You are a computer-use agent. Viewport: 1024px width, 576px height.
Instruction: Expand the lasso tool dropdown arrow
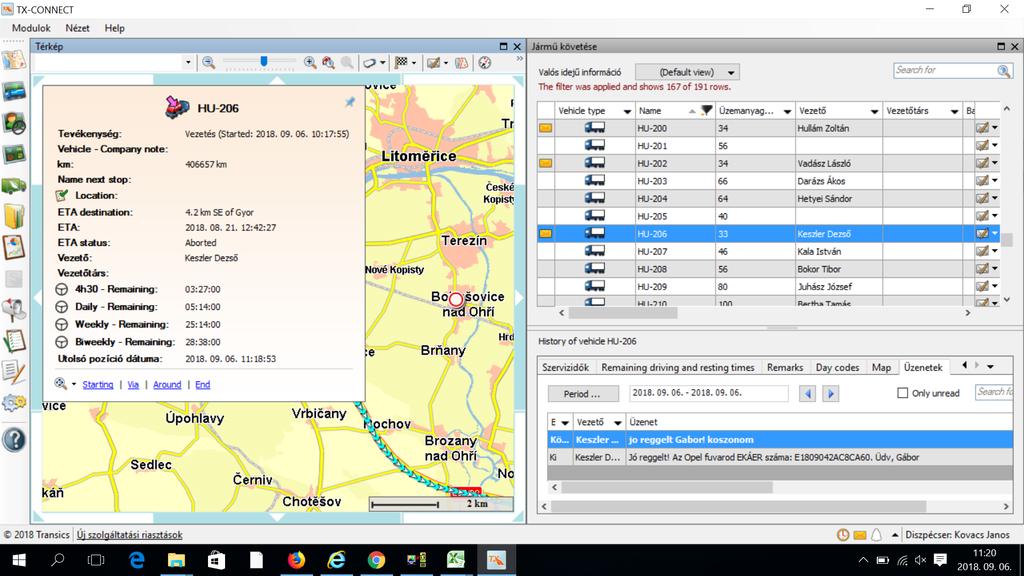tap(383, 63)
